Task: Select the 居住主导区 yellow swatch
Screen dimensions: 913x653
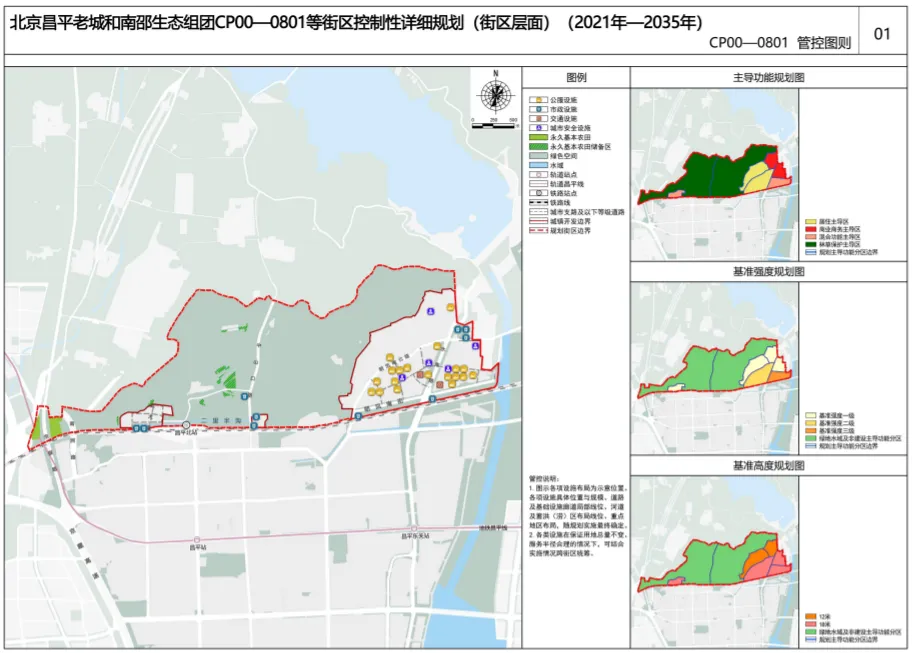Action: pyautogui.click(x=811, y=222)
